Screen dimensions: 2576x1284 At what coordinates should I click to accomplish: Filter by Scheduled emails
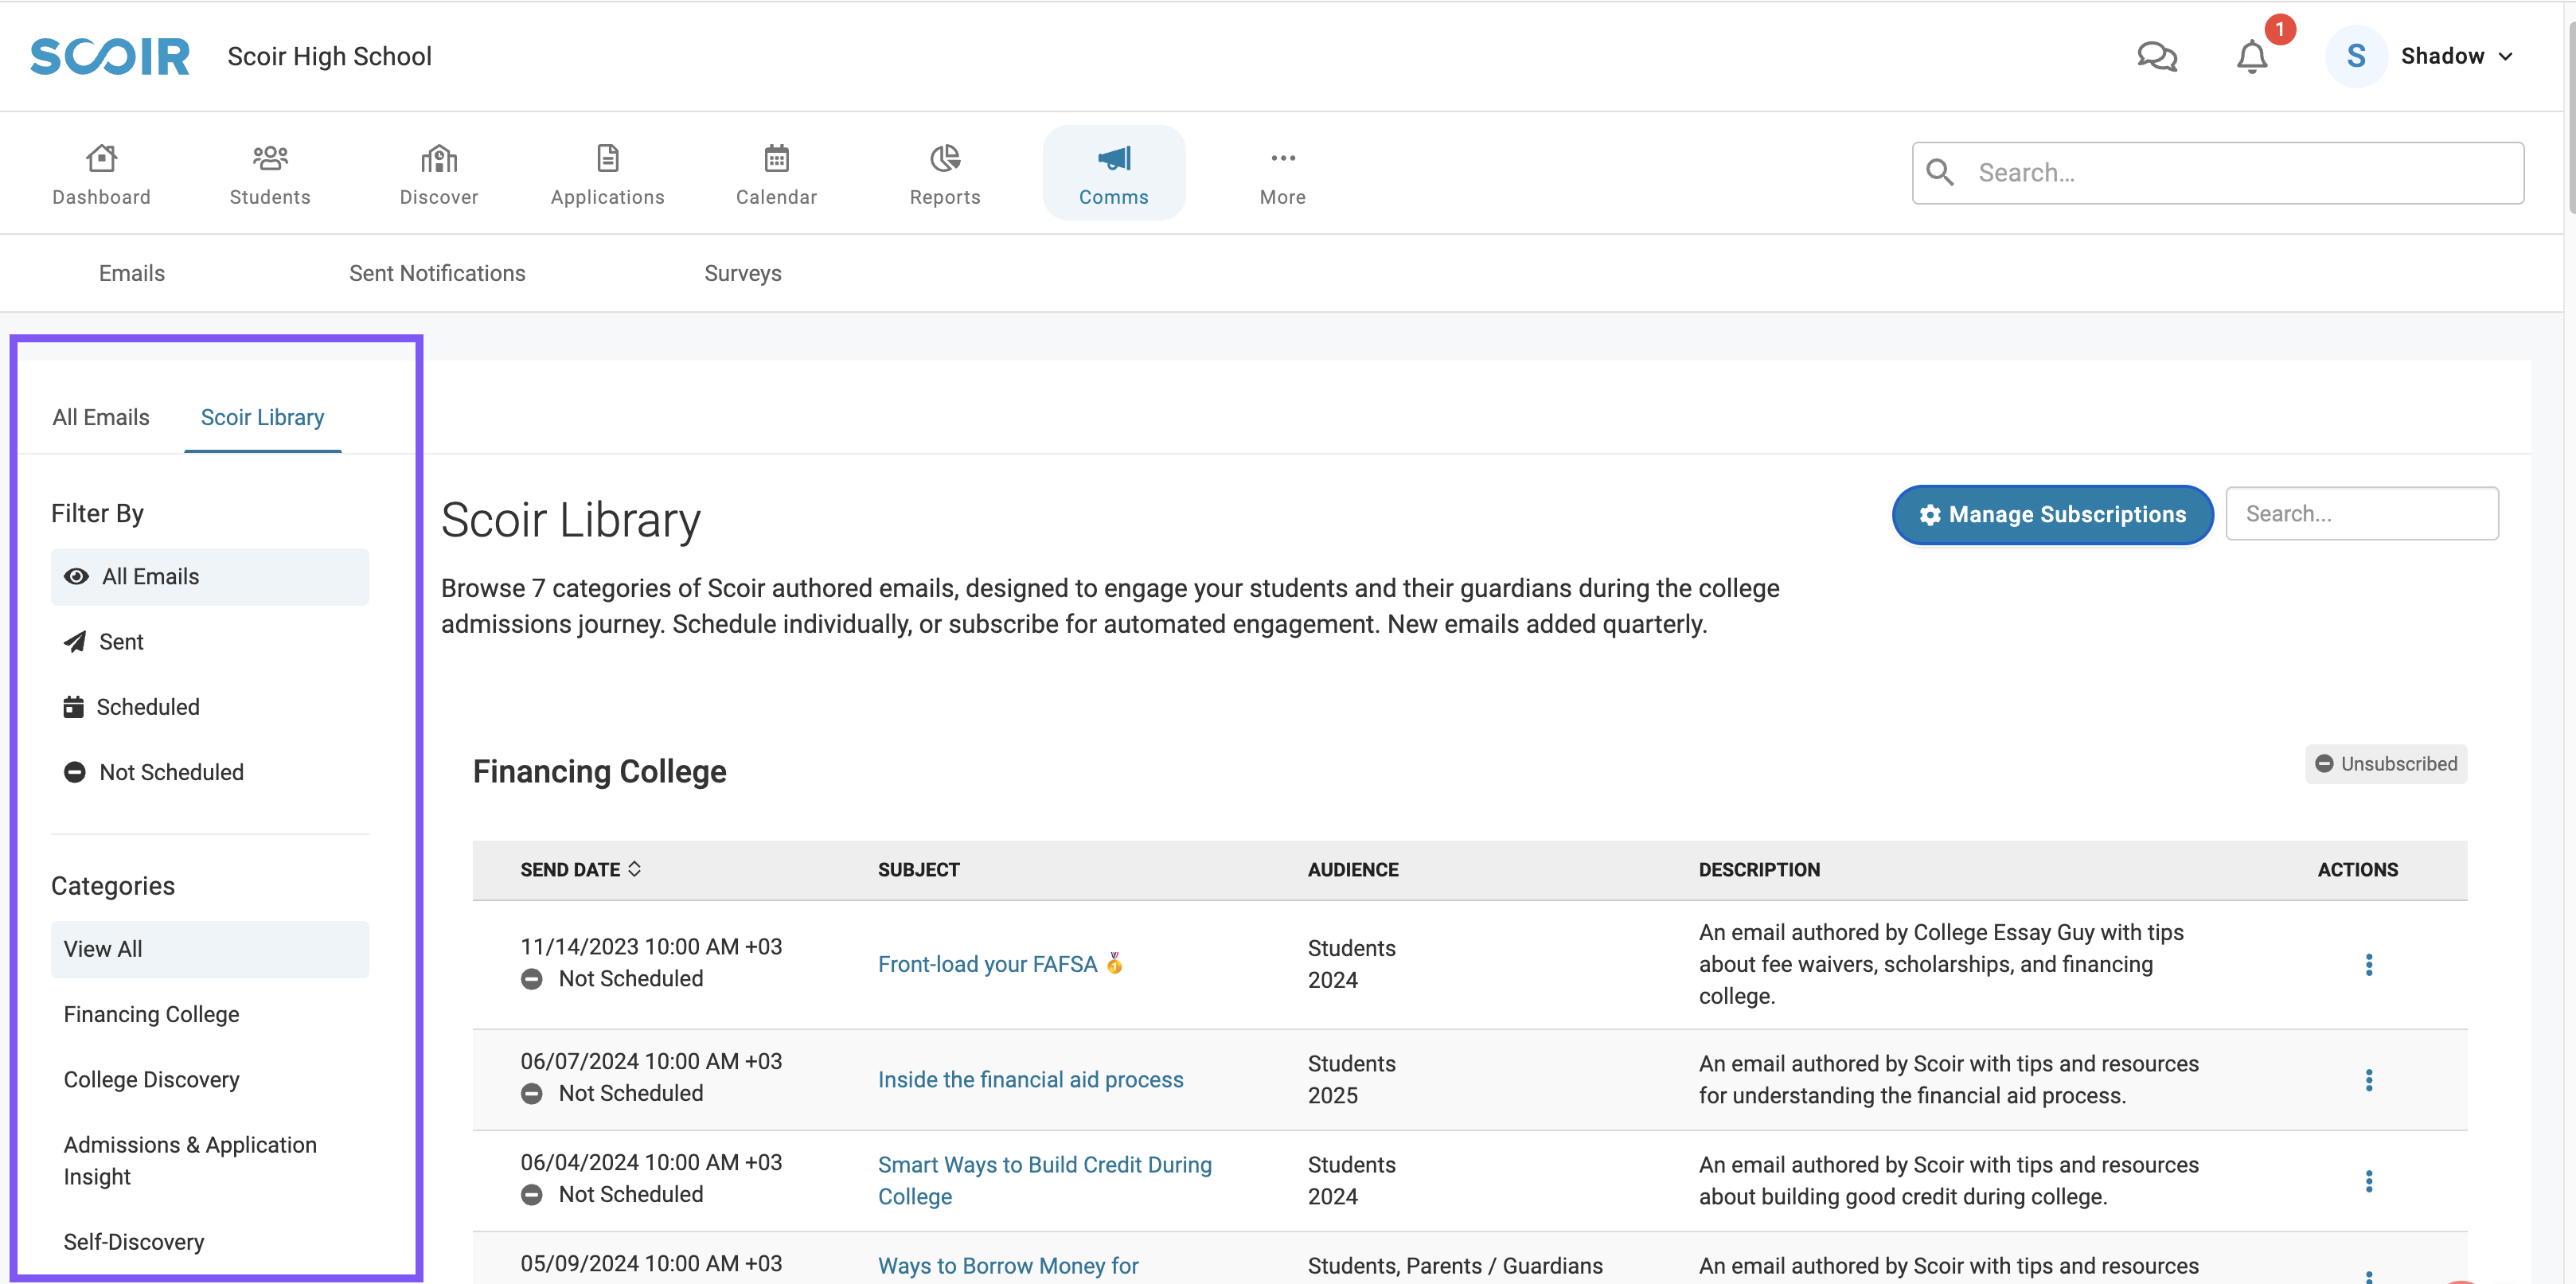[210, 706]
